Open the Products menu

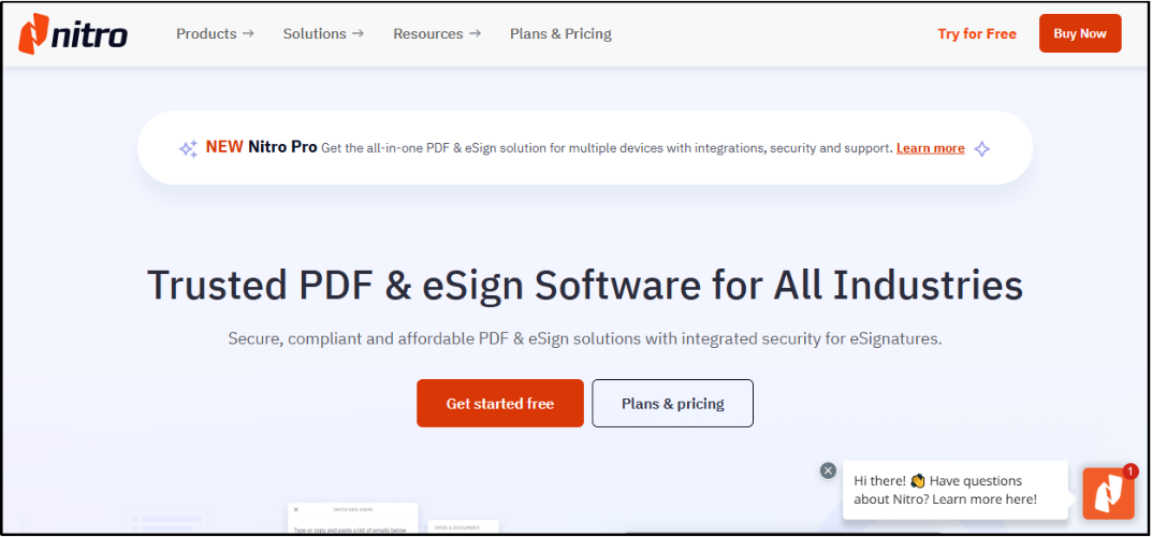[x=215, y=34]
